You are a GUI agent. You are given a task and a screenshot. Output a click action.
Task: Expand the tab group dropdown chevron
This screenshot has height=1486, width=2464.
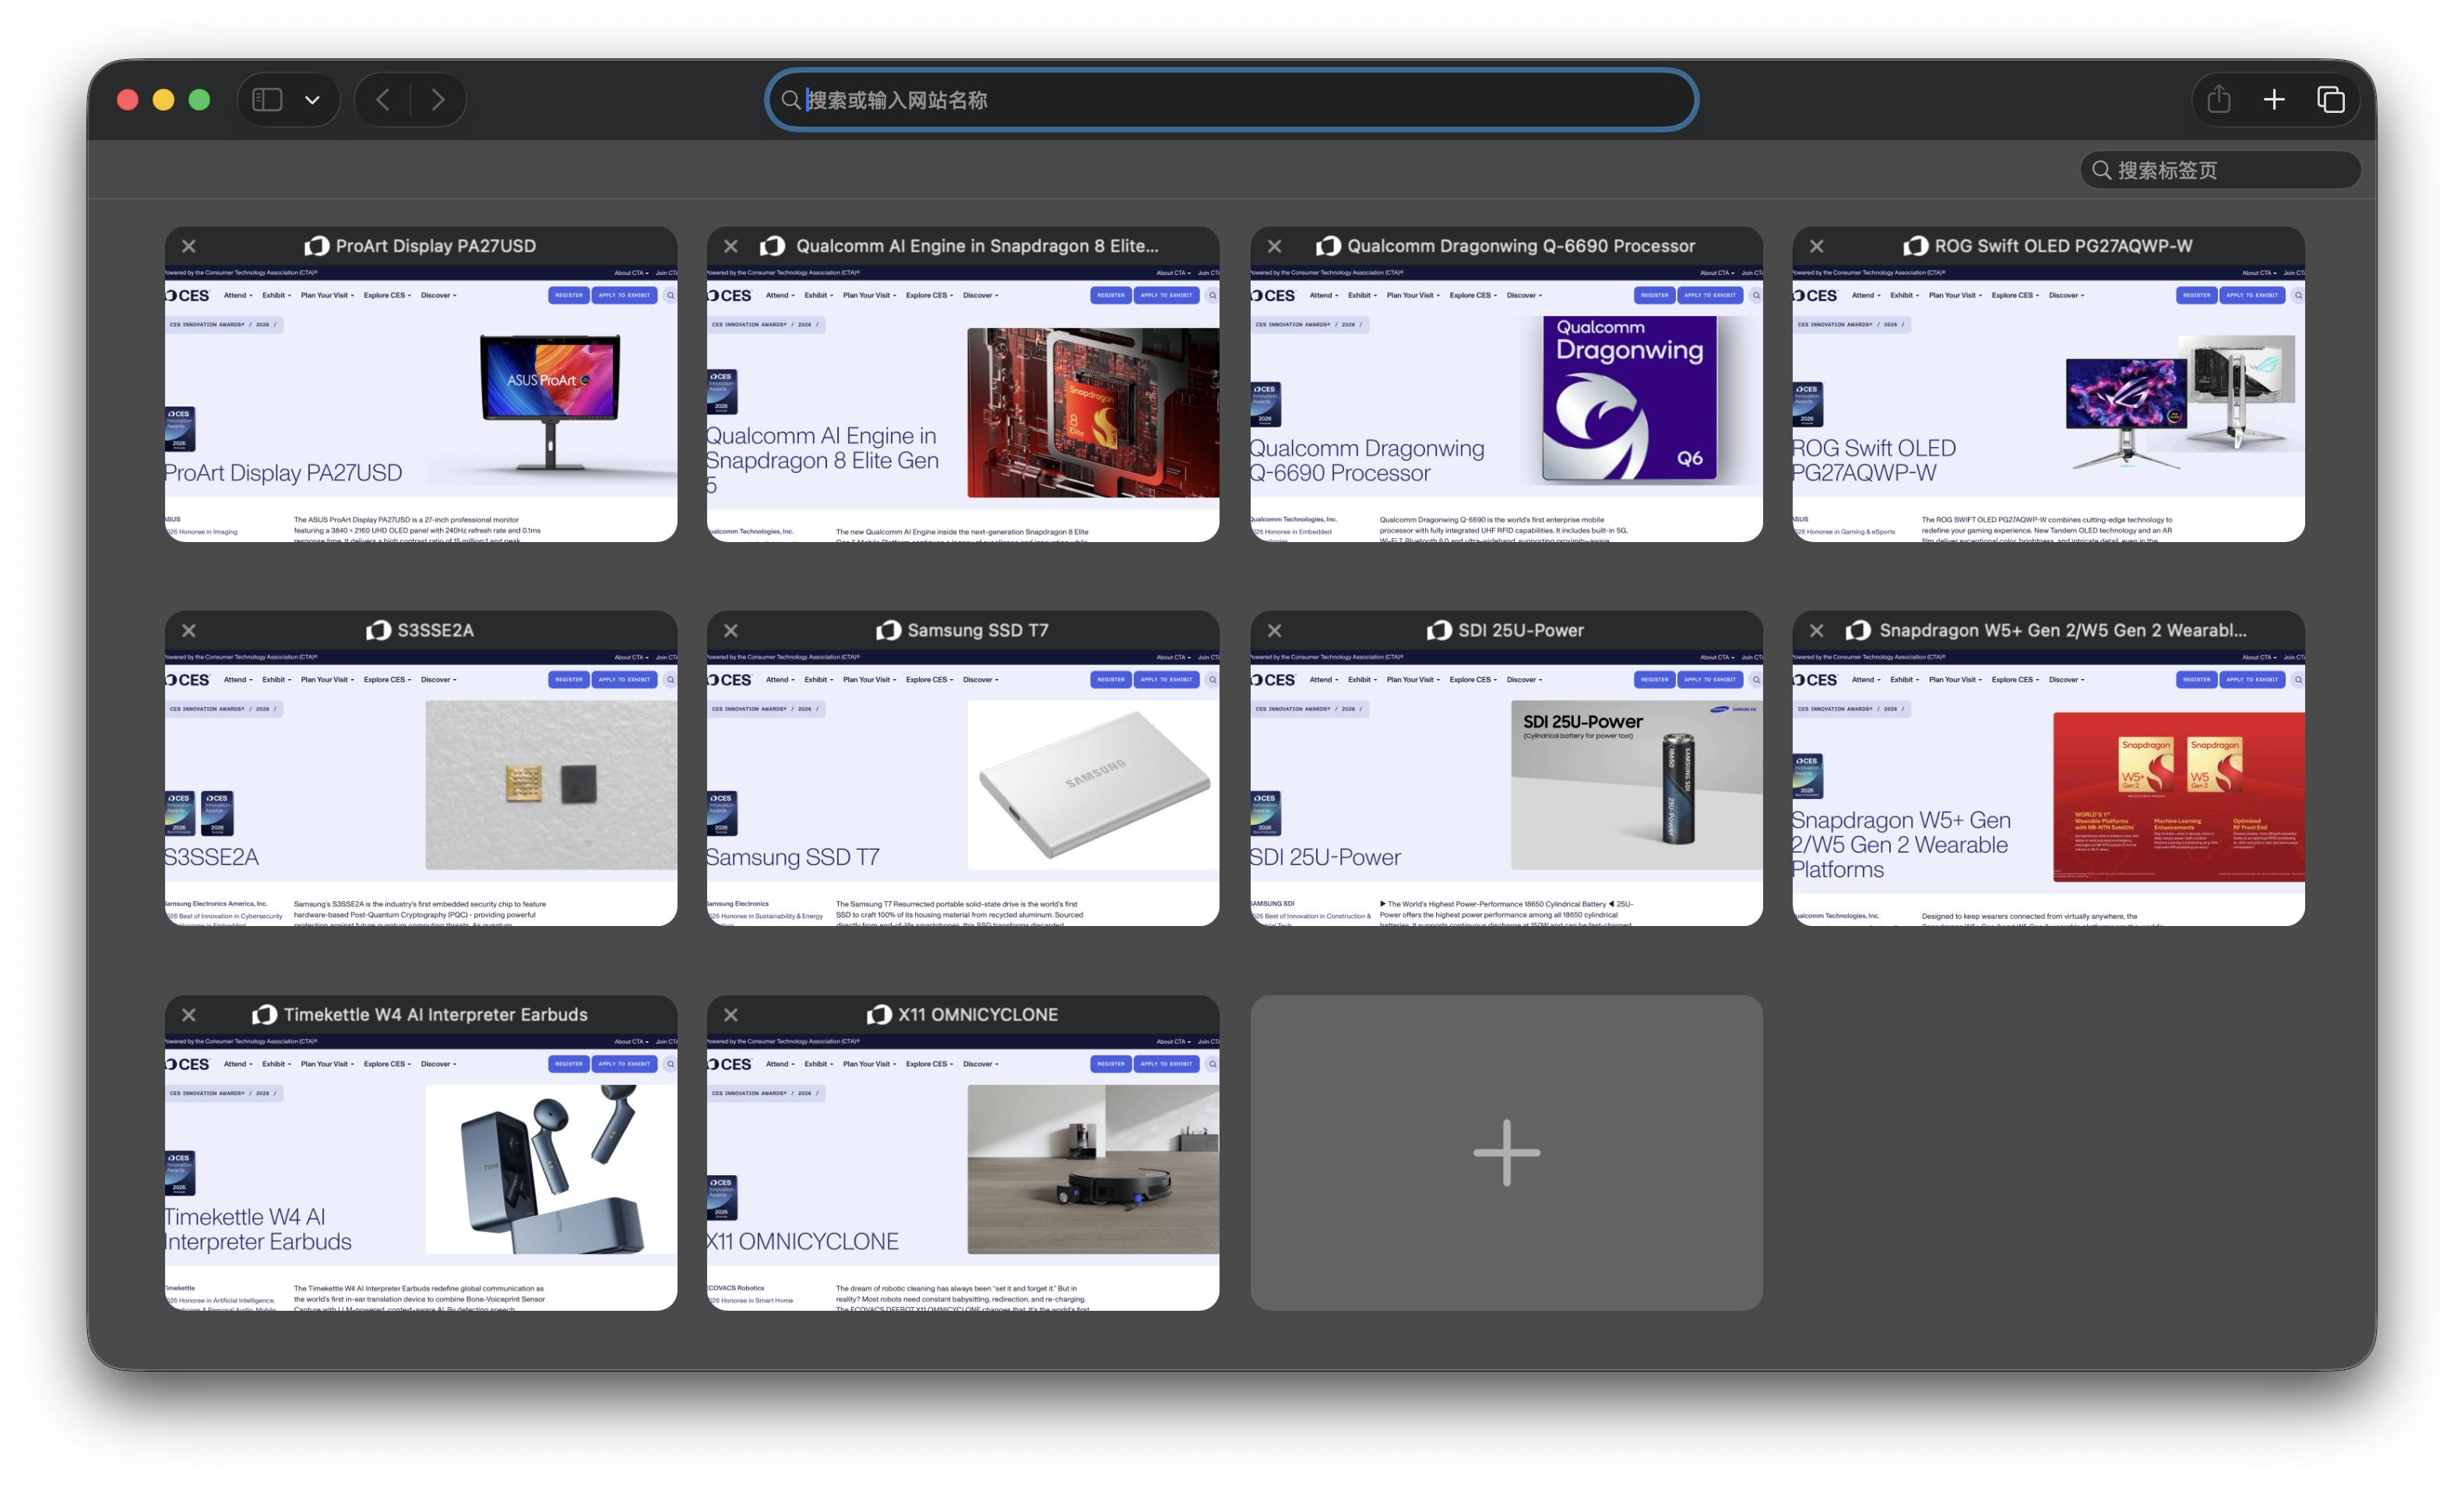click(x=312, y=100)
